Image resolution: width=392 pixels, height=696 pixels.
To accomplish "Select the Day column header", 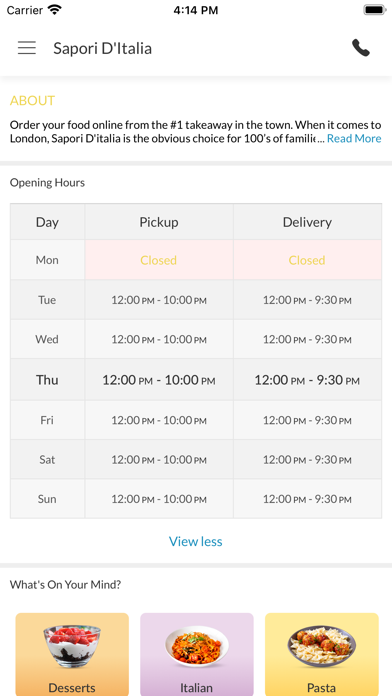I will click(48, 222).
